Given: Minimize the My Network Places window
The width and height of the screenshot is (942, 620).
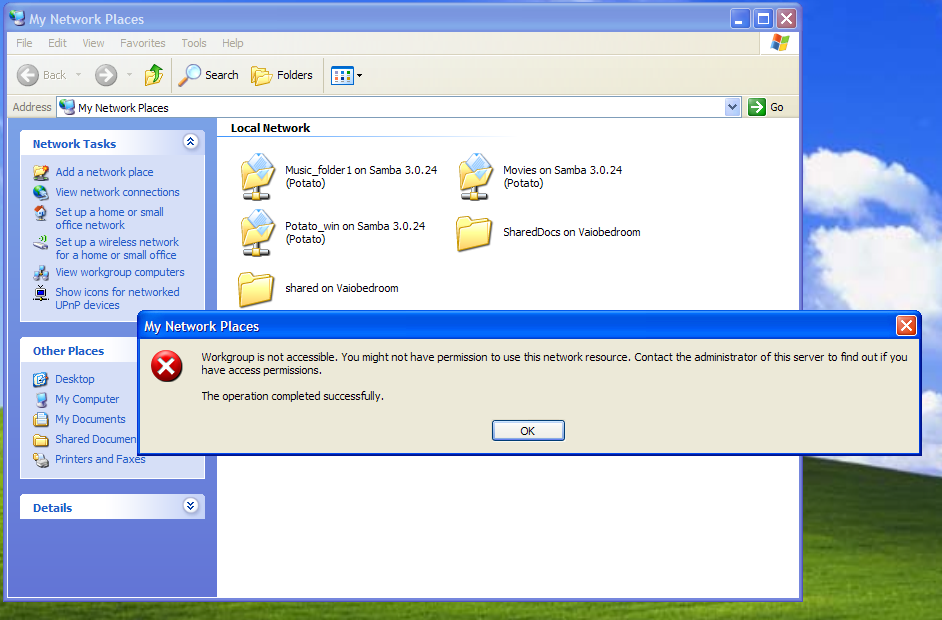Looking at the screenshot, I should tap(740, 19).
